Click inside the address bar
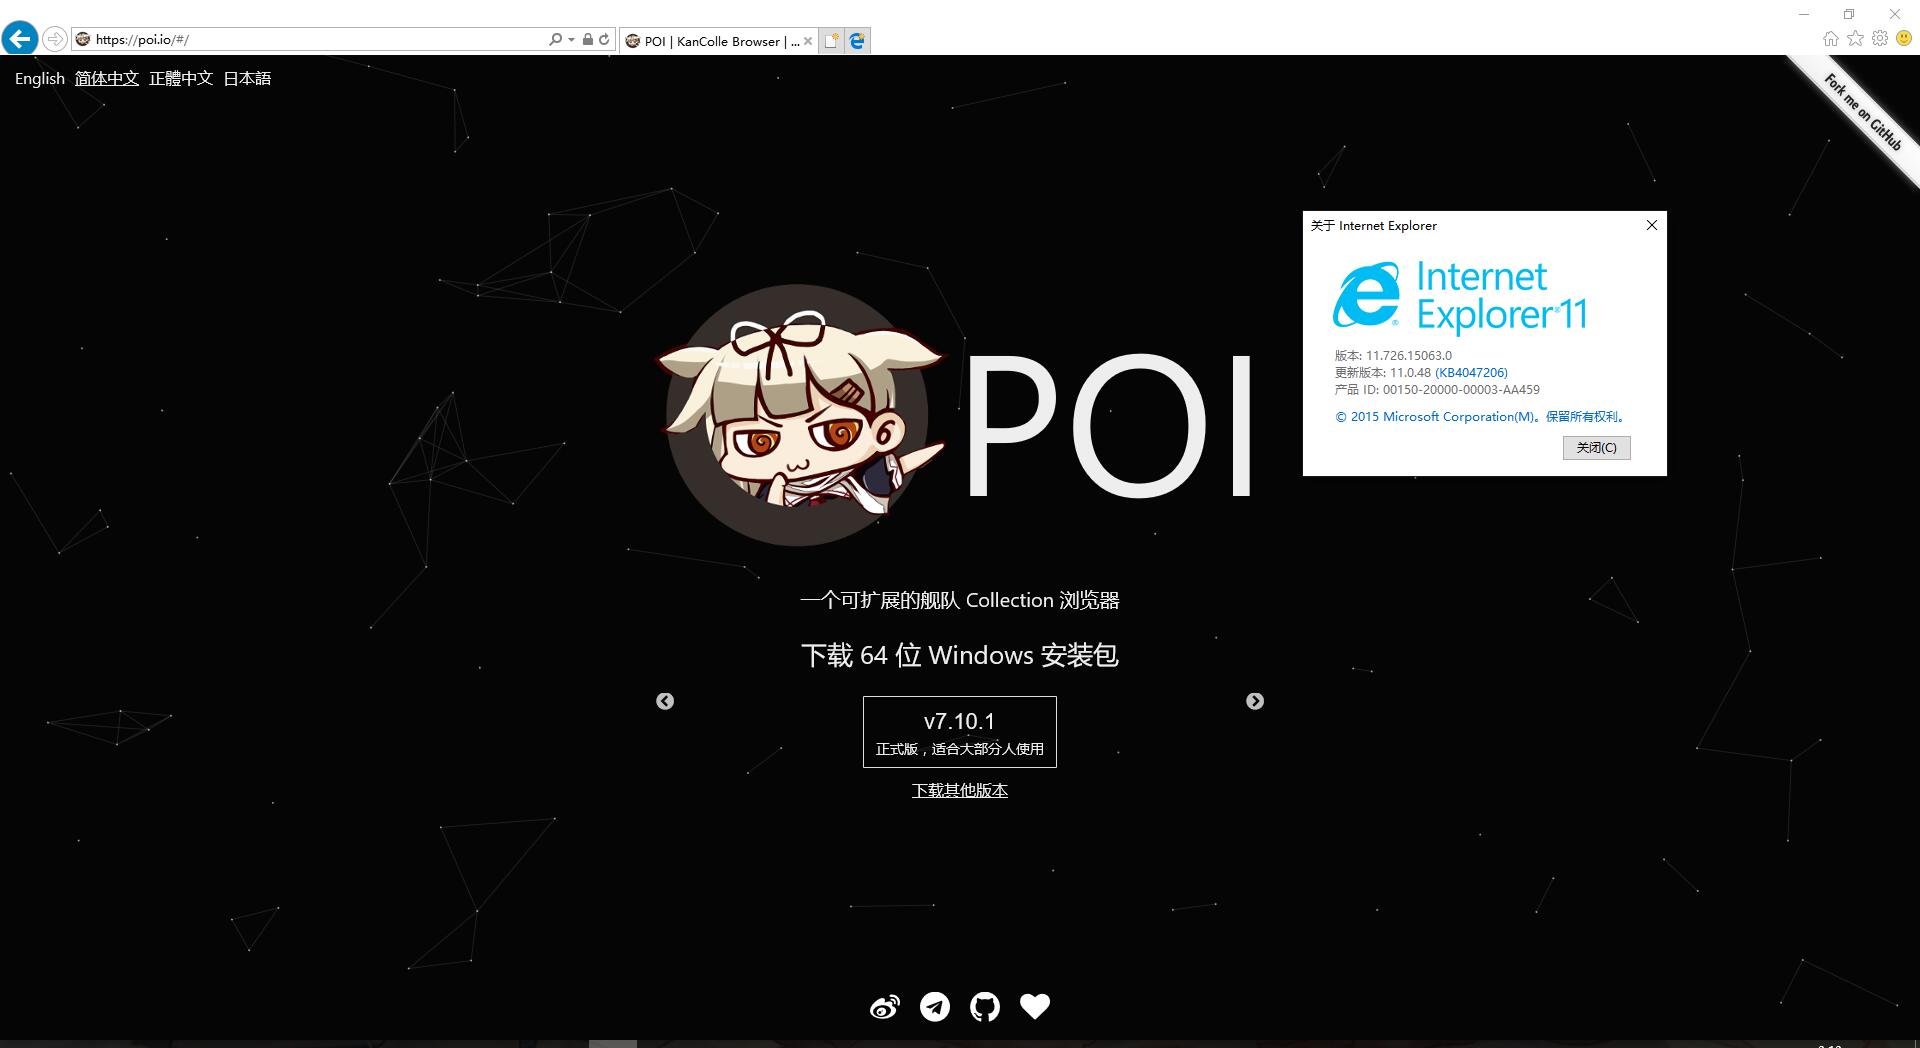 (x=300, y=40)
